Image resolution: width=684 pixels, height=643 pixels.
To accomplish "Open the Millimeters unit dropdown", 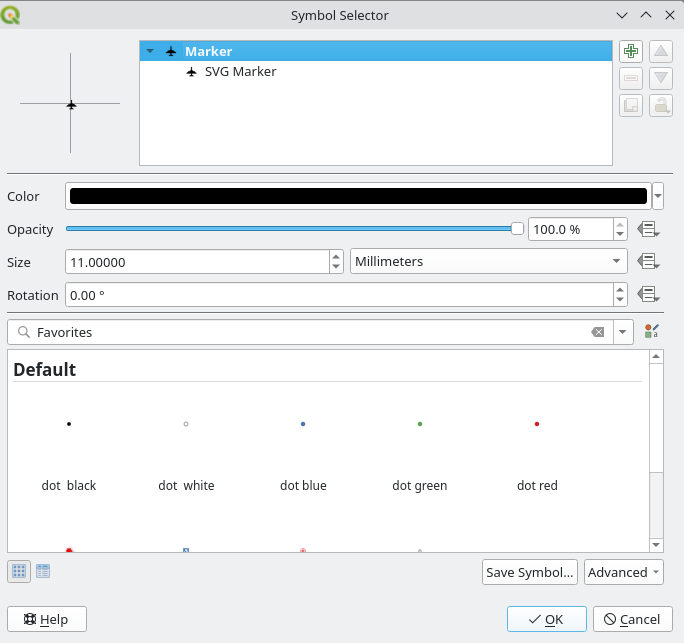I will (488, 262).
